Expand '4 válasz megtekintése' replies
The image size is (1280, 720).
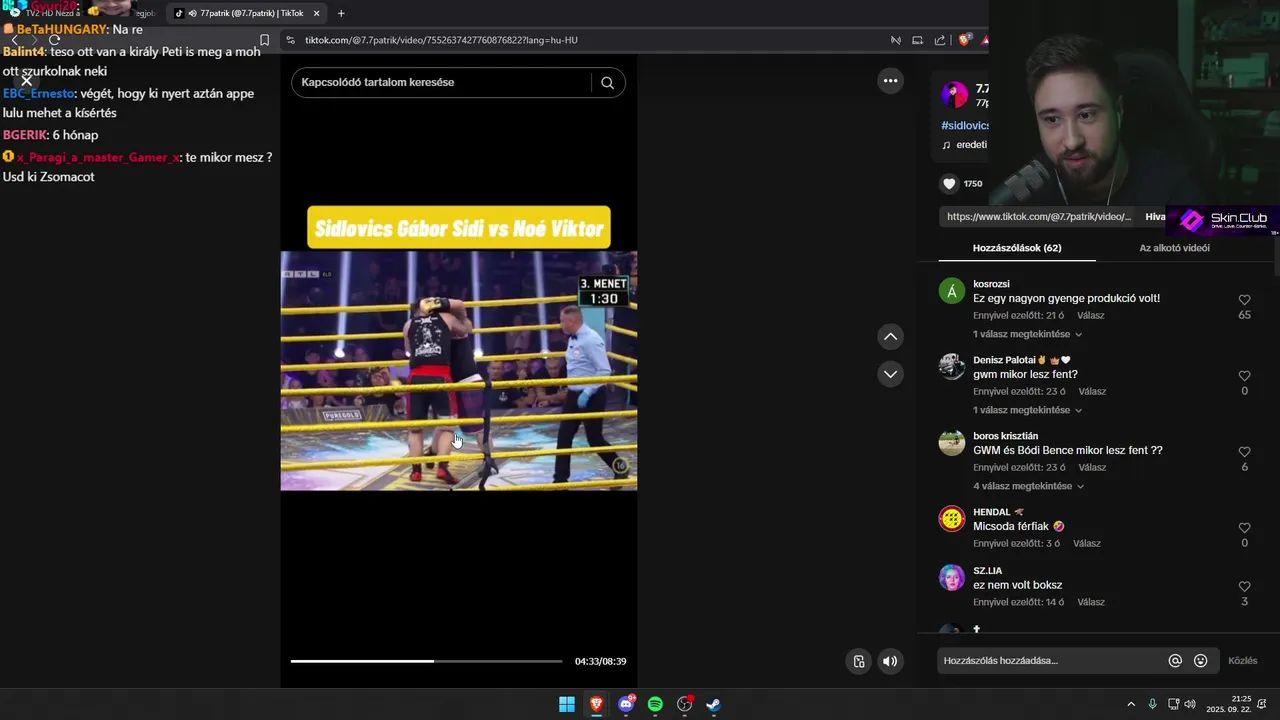coord(1027,486)
